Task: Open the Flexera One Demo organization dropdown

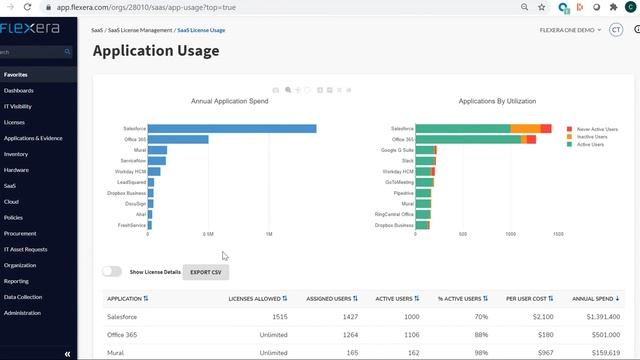Action: [570, 30]
